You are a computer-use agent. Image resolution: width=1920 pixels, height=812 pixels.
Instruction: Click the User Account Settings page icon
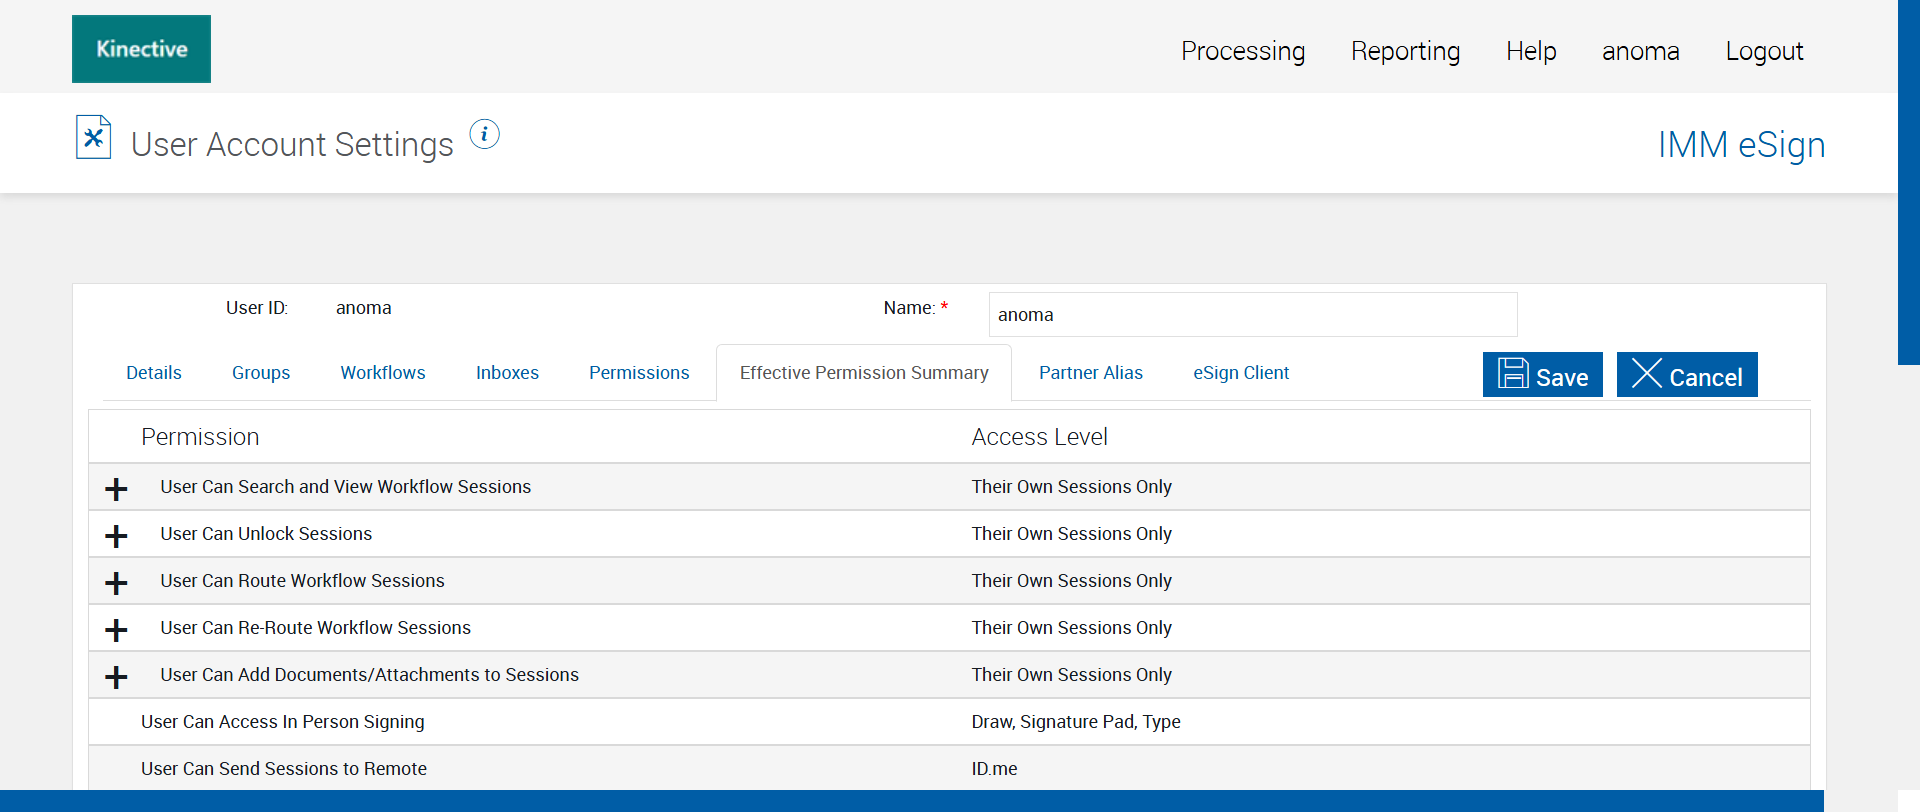93,138
